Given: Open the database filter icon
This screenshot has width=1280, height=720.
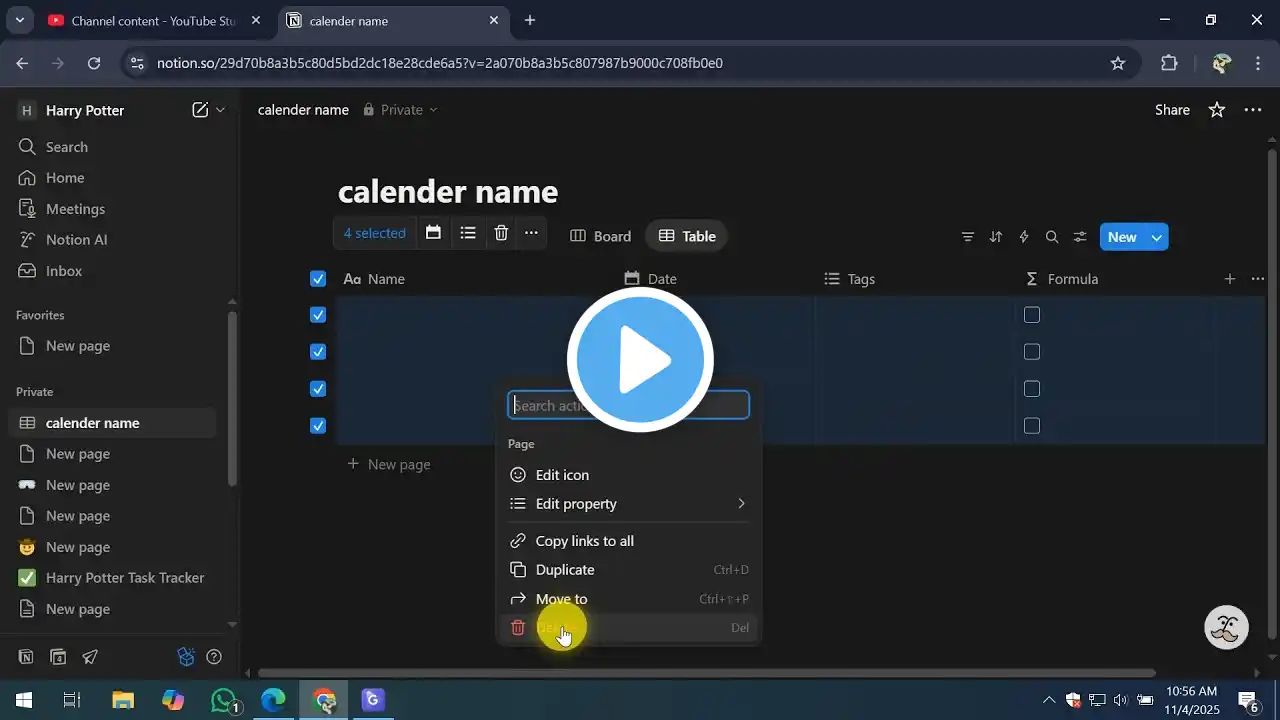Looking at the screenshot, I should pos(968,237).
